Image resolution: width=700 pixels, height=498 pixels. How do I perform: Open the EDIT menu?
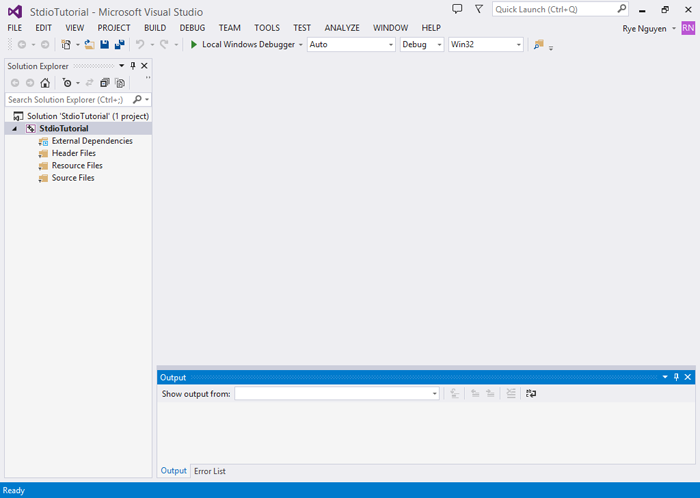[x=43, y=28]
